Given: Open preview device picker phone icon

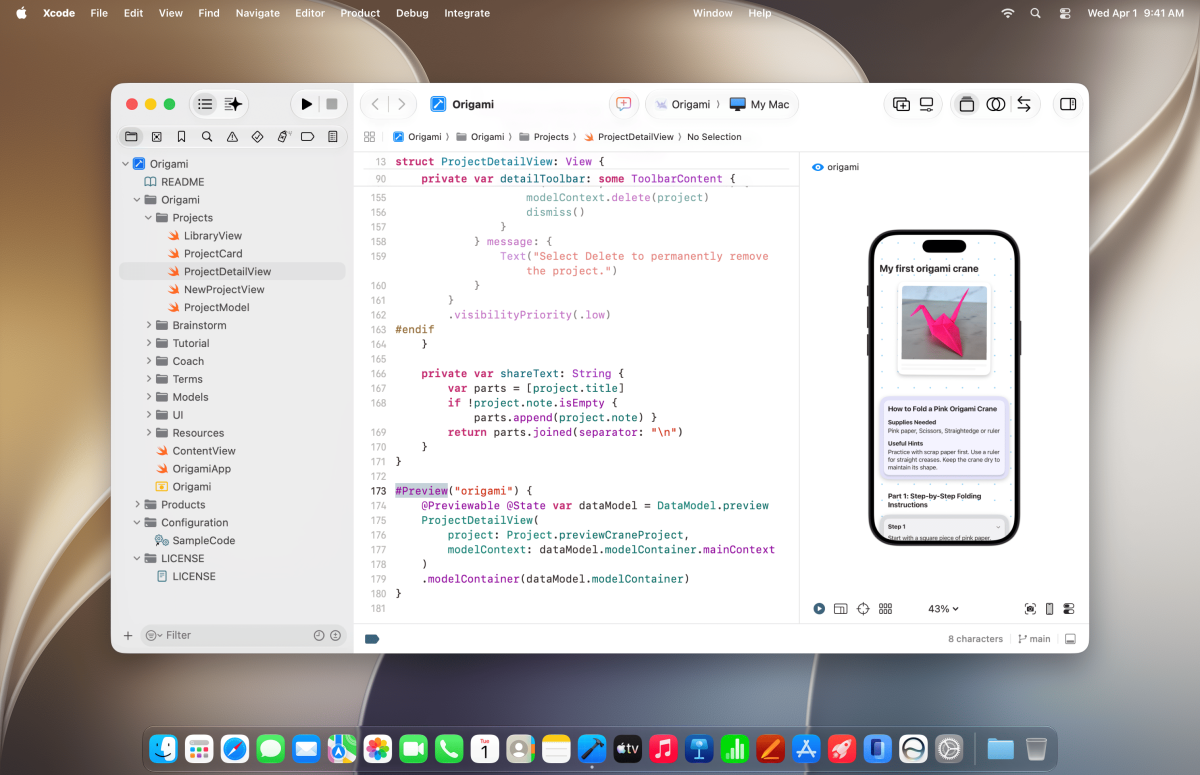Looking at the screenshot, I should 1049,609.
